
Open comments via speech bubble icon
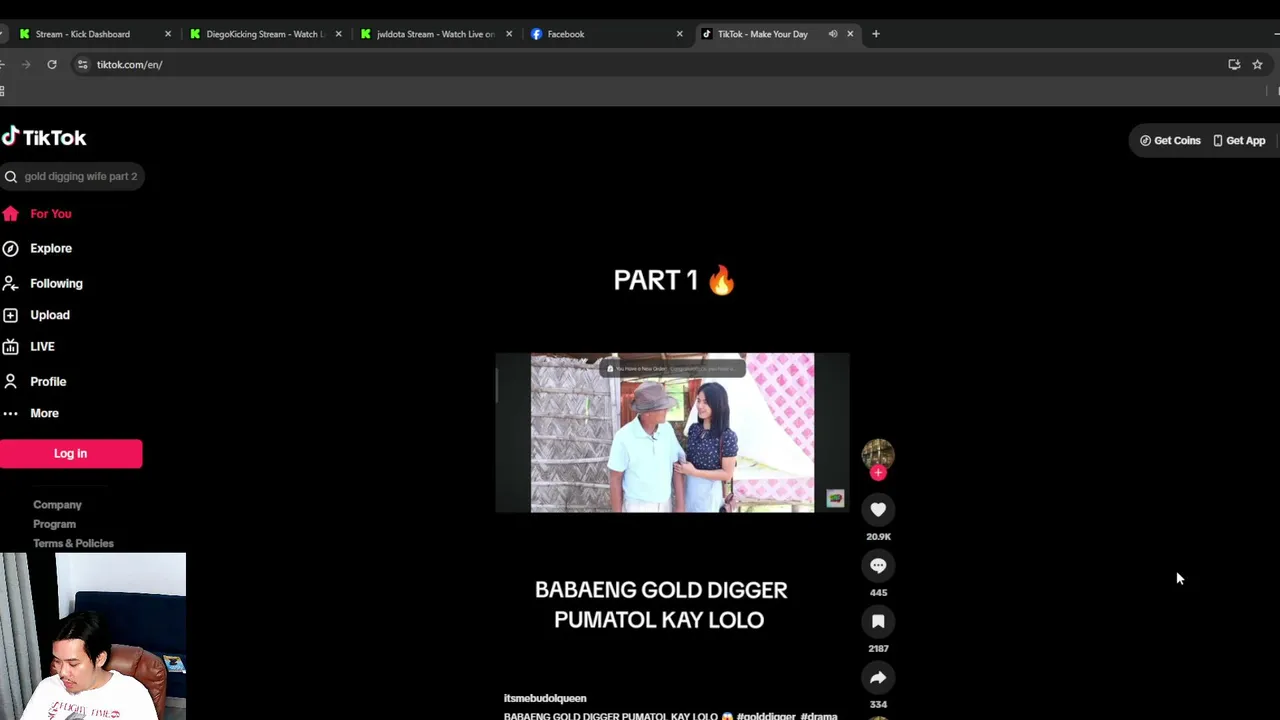[x=878, y=566]
